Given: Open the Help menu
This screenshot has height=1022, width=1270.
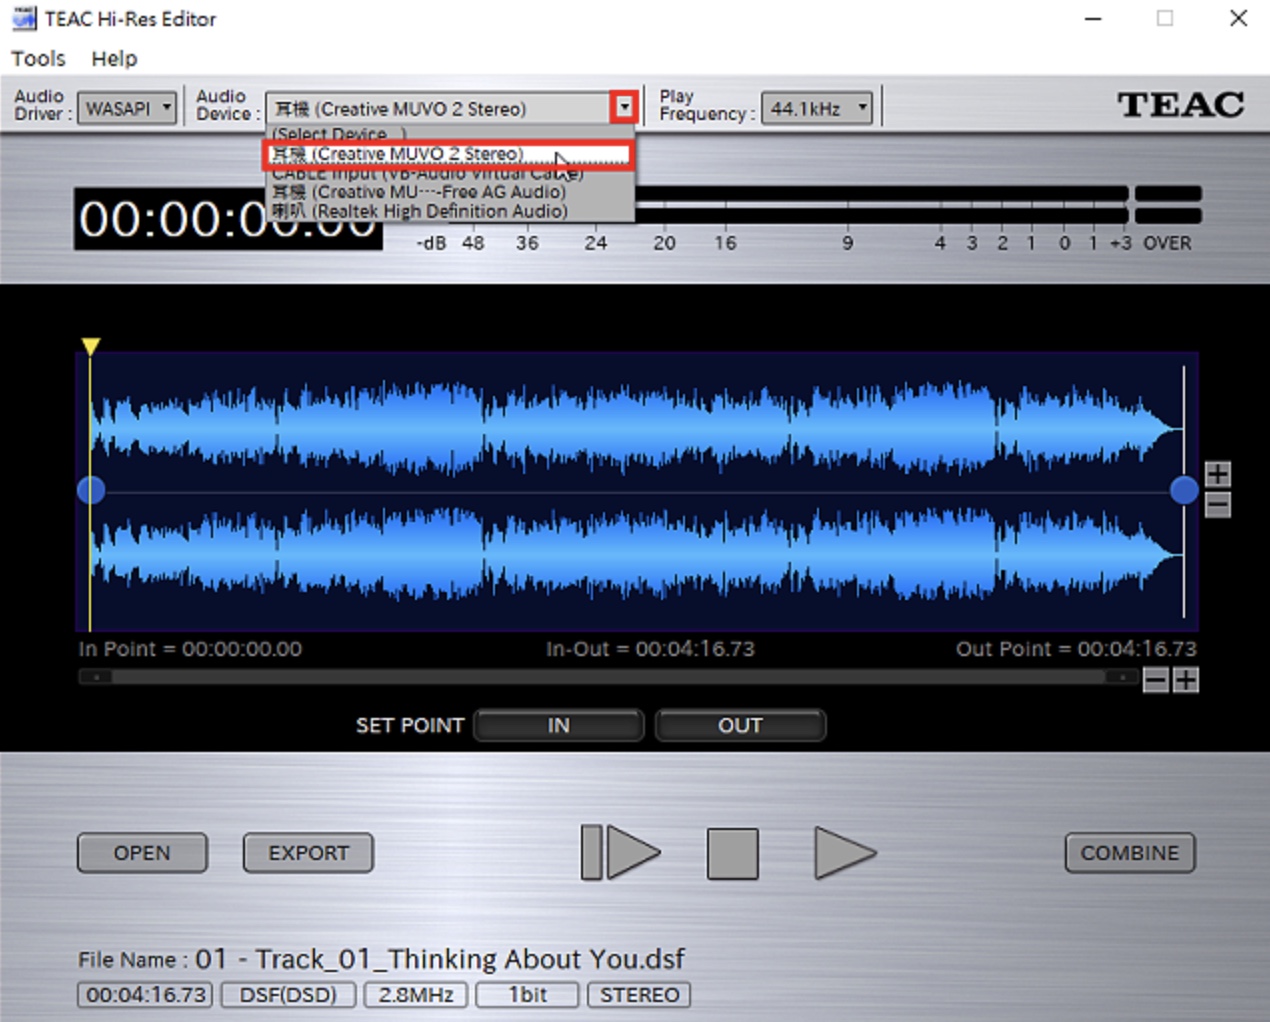Looking at the screenshot, I should 114,59.
